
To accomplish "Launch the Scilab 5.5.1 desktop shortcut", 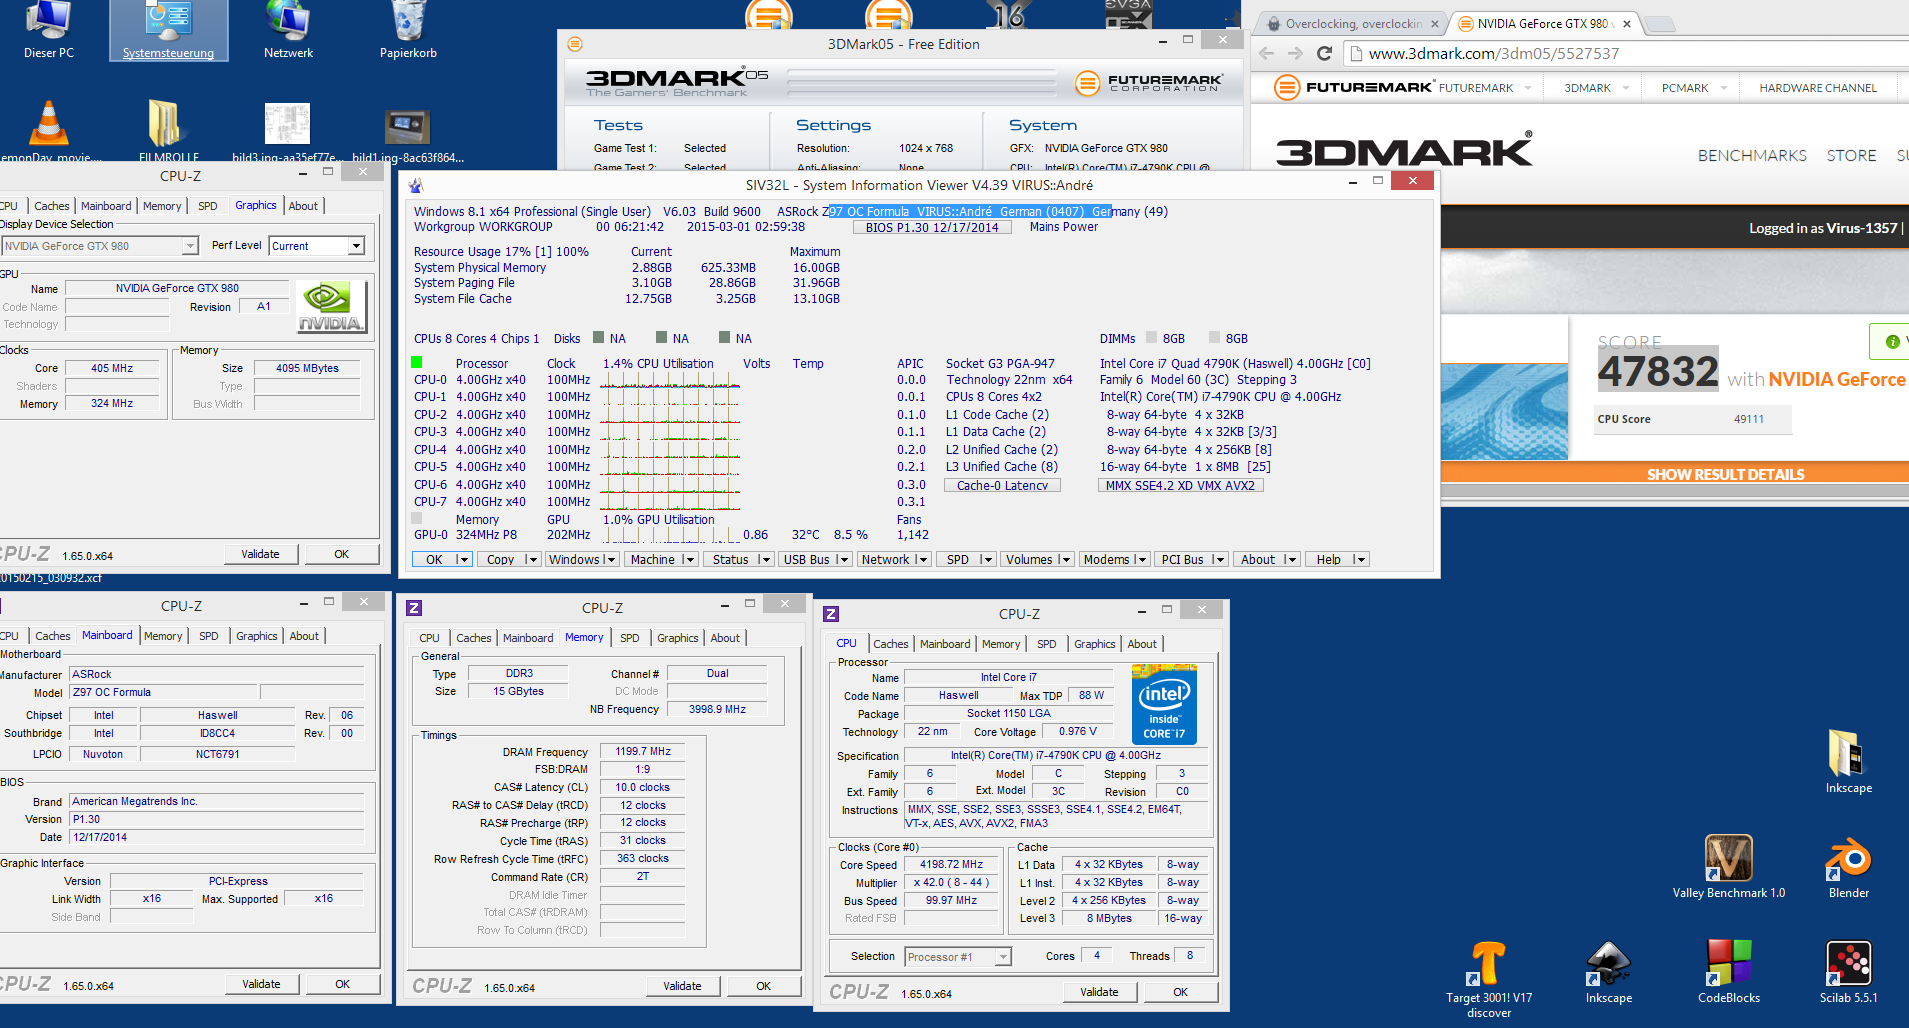I will [x=1848, y=972].
